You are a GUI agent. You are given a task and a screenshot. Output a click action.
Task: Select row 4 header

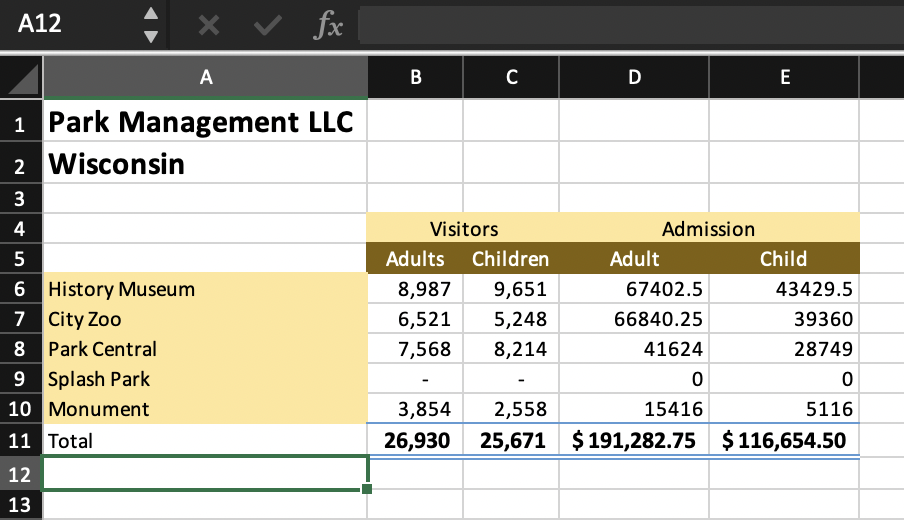pos(21,229)
